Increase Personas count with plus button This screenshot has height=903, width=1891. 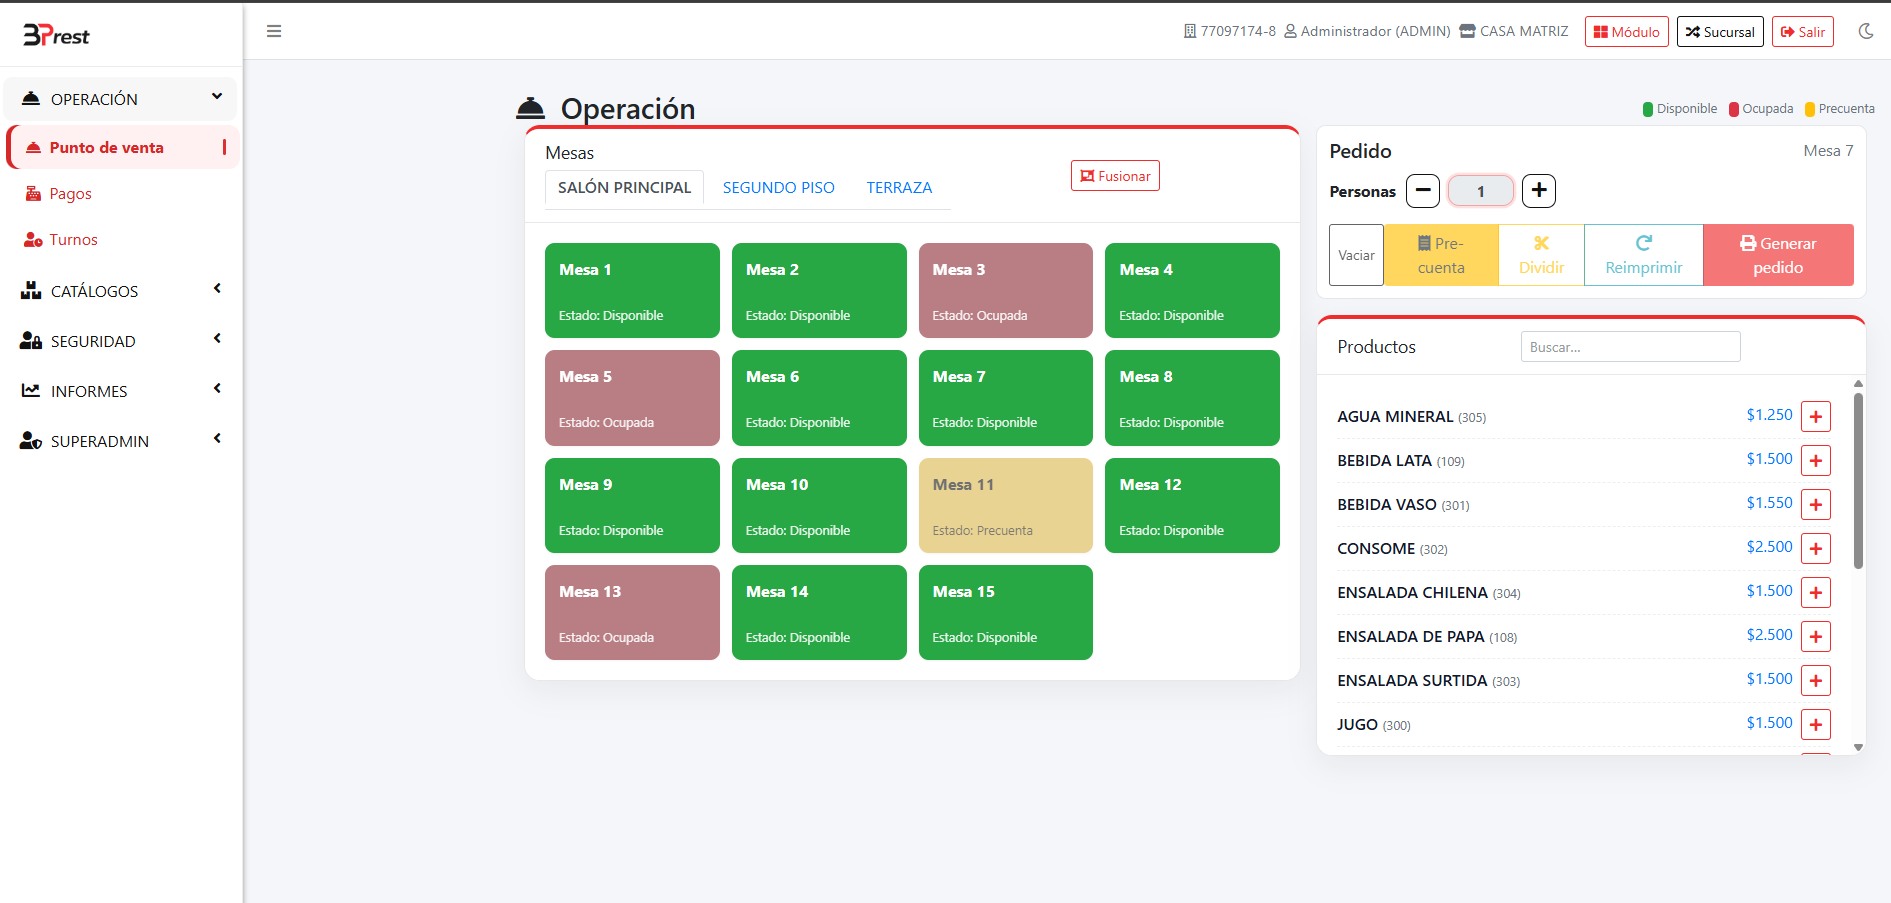pyautogui.click(x=1539, y=191)
